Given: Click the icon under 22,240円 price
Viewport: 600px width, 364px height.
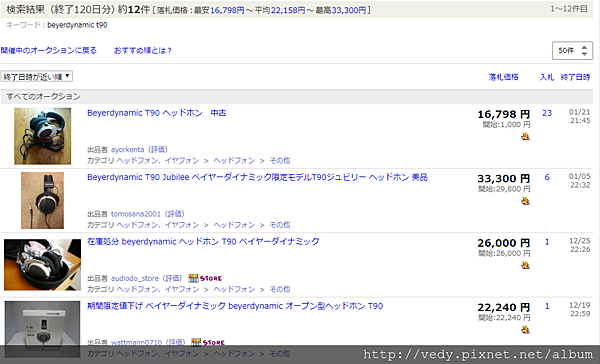Looking at the screenshot, I should 525,329.
